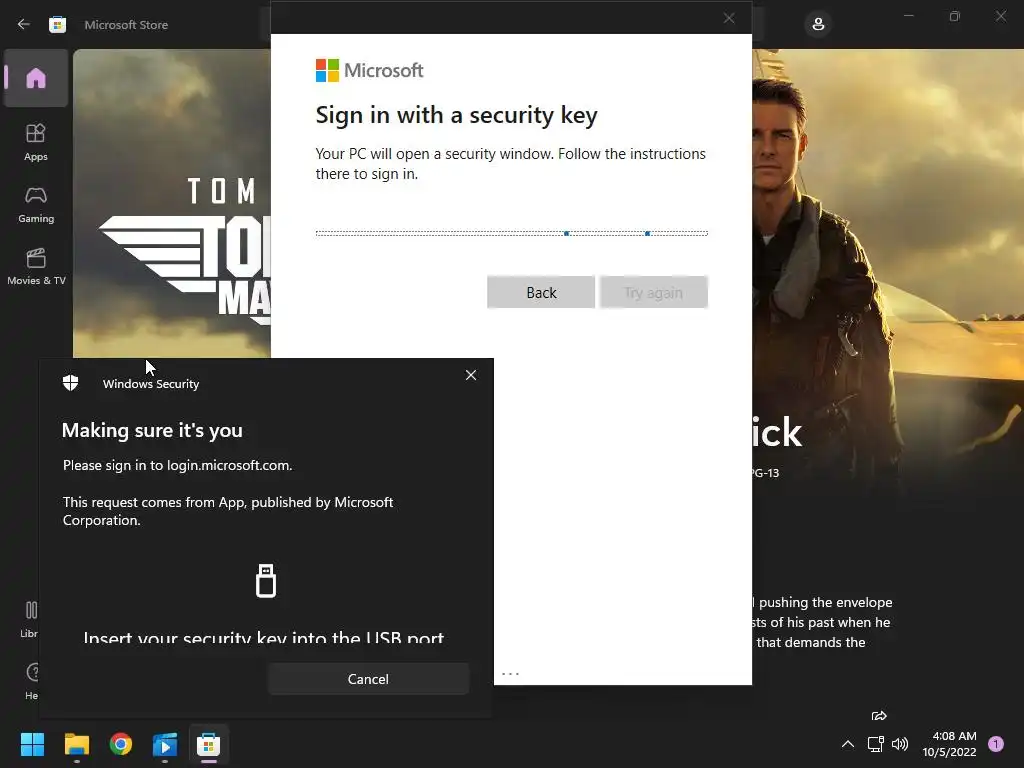Open Google Chrome from taskbar
1024x768 pixels.
coord(121,744)
